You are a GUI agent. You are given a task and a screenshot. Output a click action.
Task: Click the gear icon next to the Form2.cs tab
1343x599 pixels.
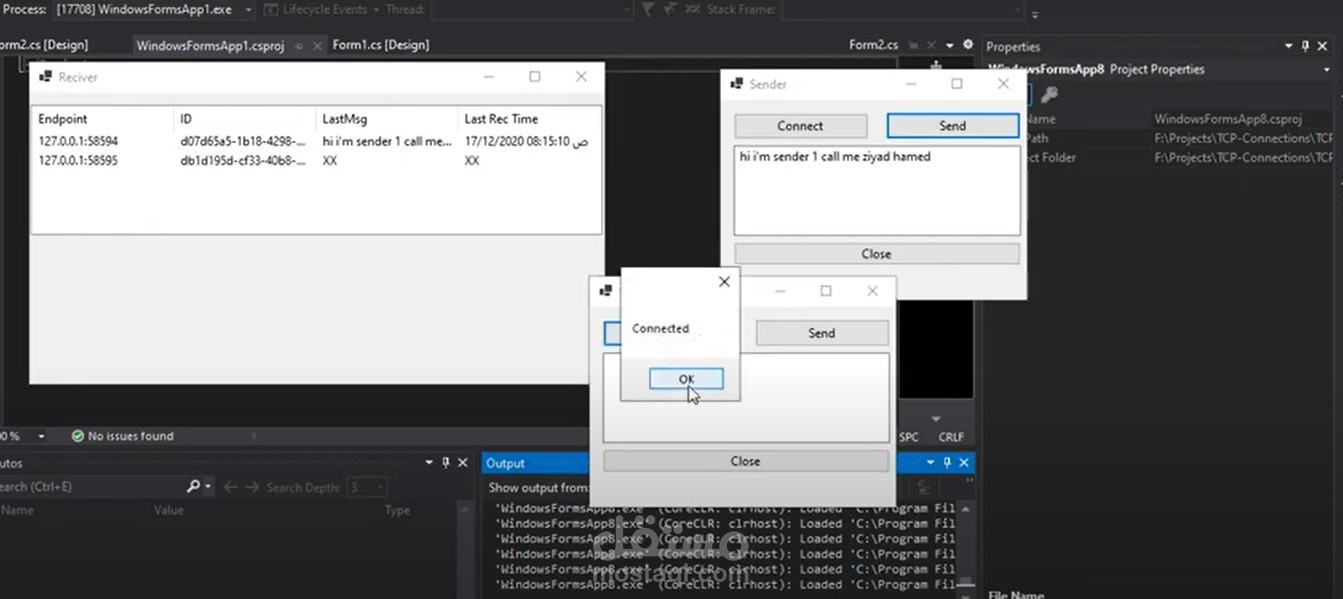tap(966, 45)
